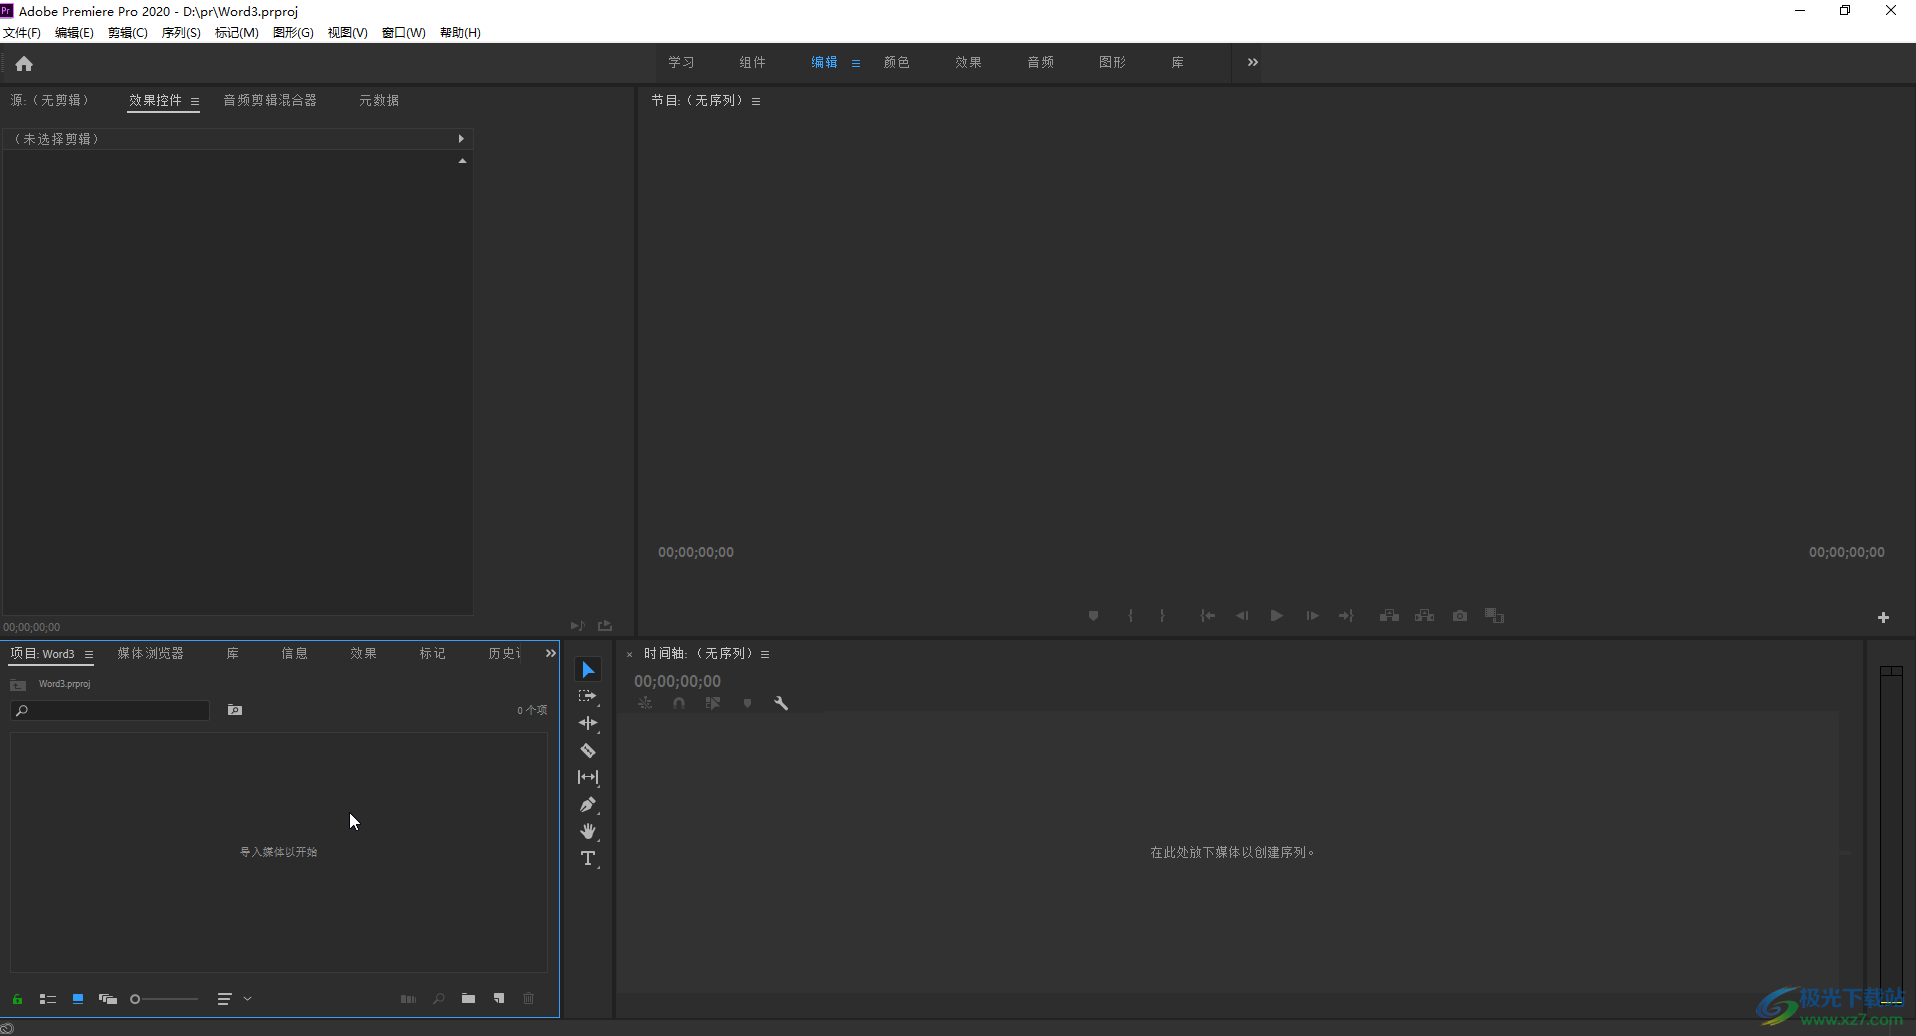1916x1036 pixels.
Task: Switch project panel to icon view
Action: (x=78, y=999)
